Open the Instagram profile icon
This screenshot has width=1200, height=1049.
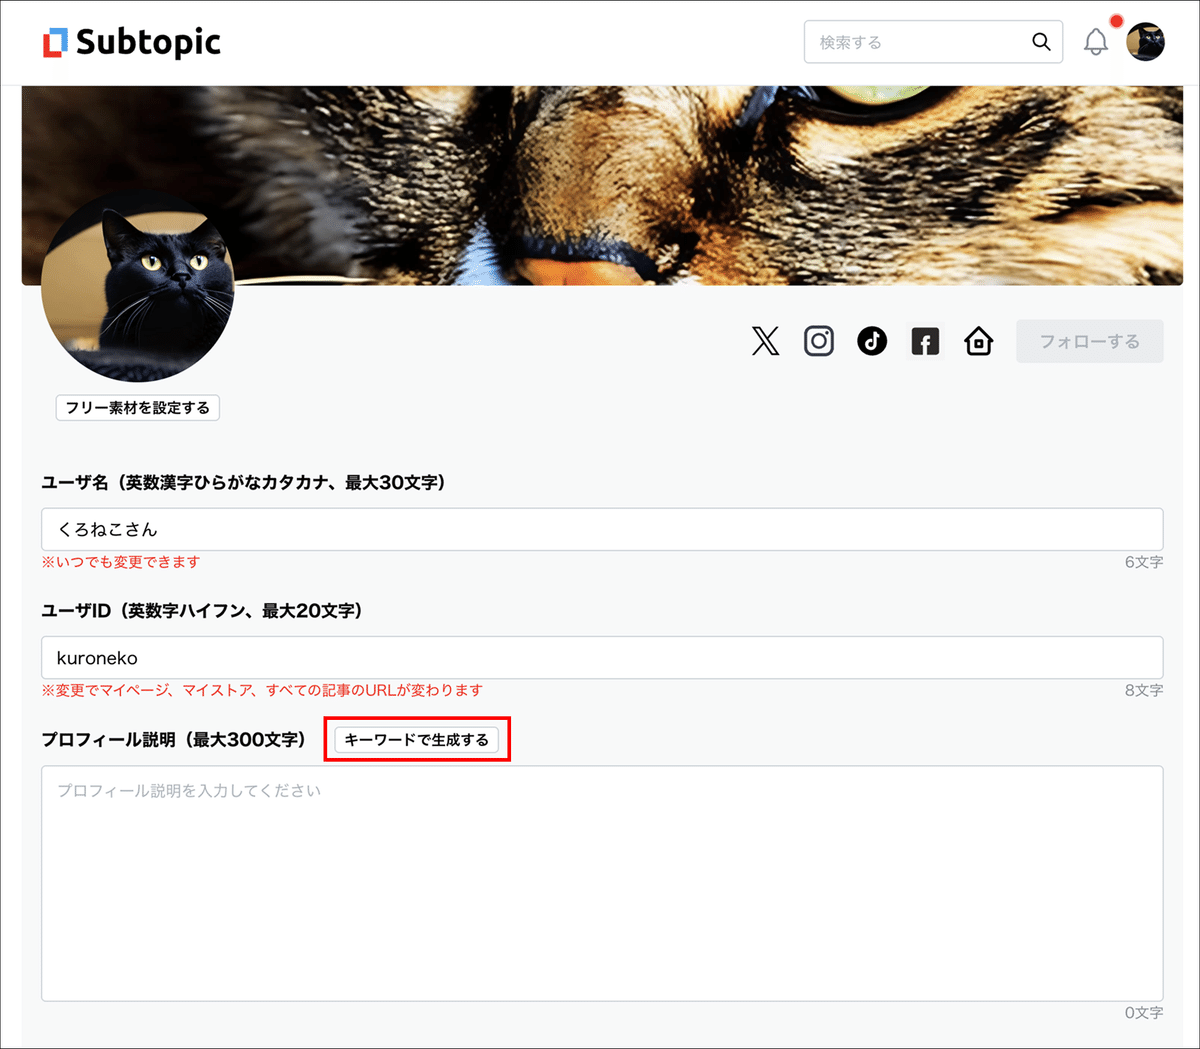click(x=819, y=341)
